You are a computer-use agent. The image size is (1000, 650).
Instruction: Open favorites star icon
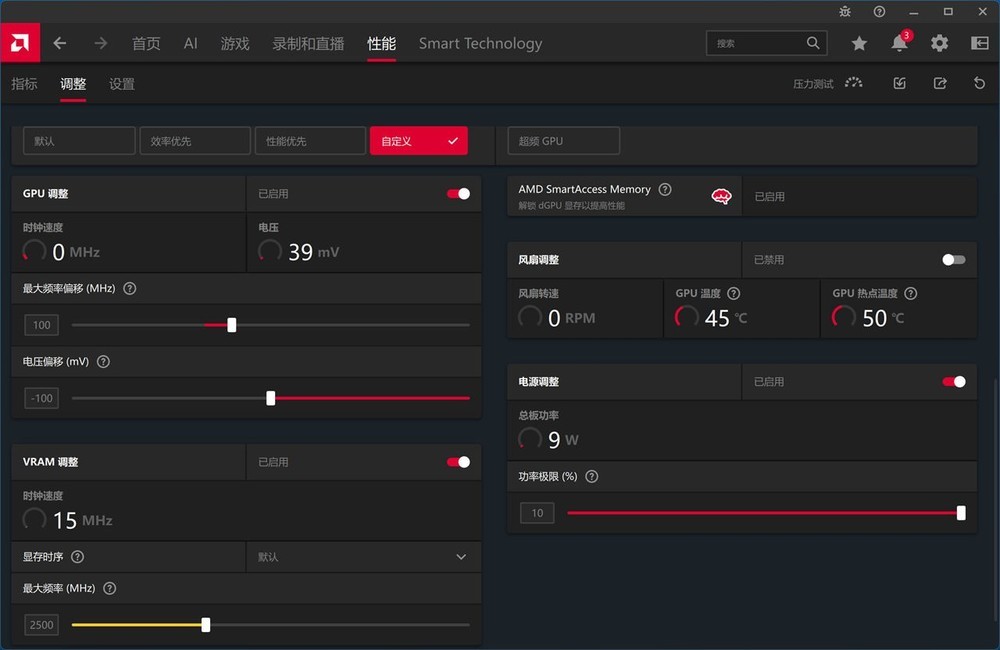point(859,43)
